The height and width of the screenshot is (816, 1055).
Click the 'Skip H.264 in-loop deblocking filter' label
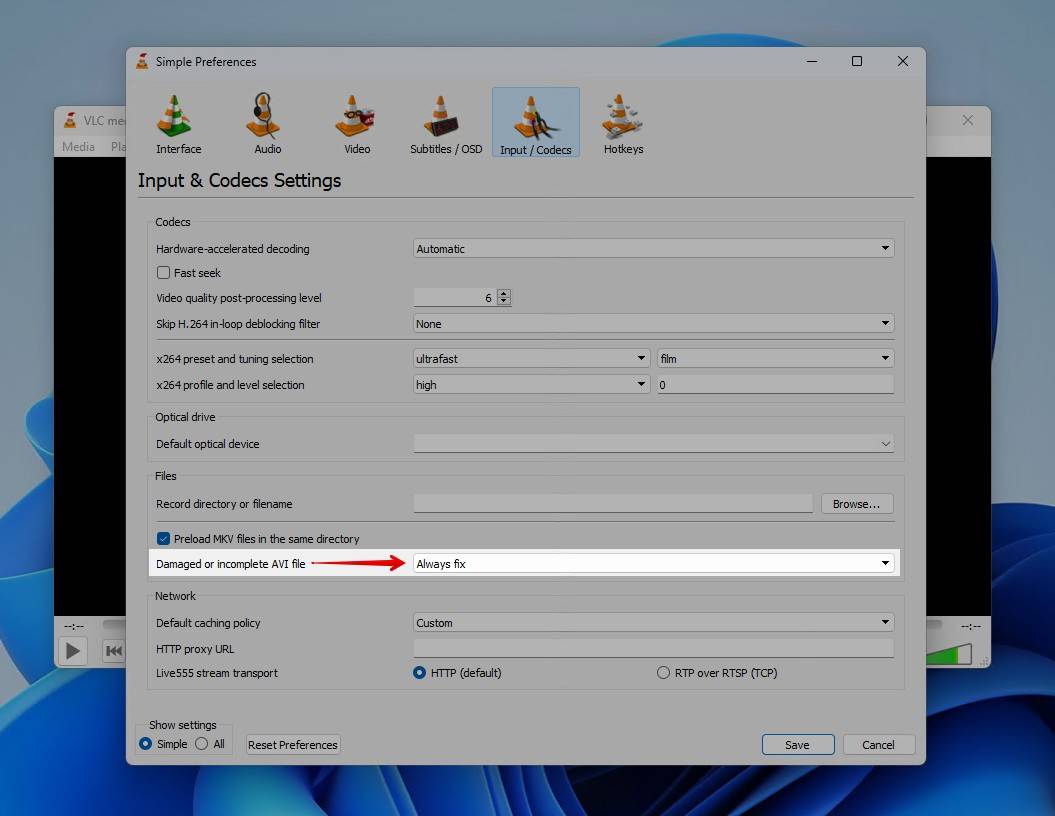[238, 324]
